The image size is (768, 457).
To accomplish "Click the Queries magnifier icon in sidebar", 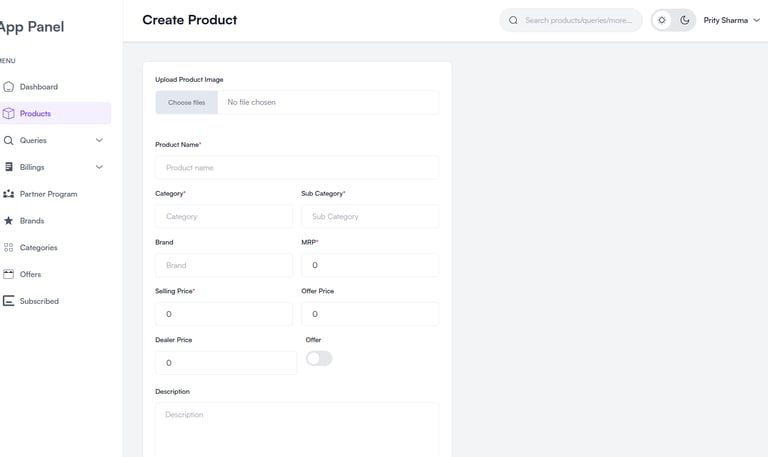I will coord(9,141).
